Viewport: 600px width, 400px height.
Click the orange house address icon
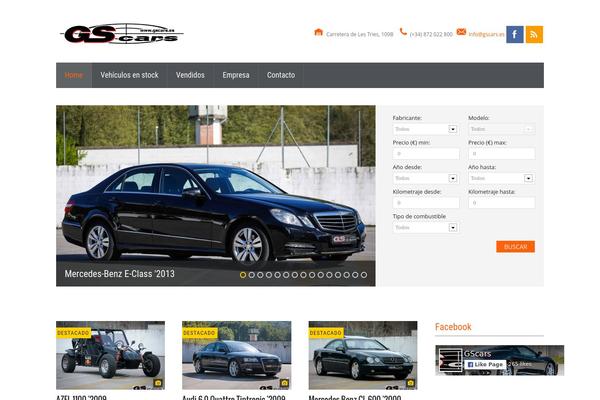[318, 32]
